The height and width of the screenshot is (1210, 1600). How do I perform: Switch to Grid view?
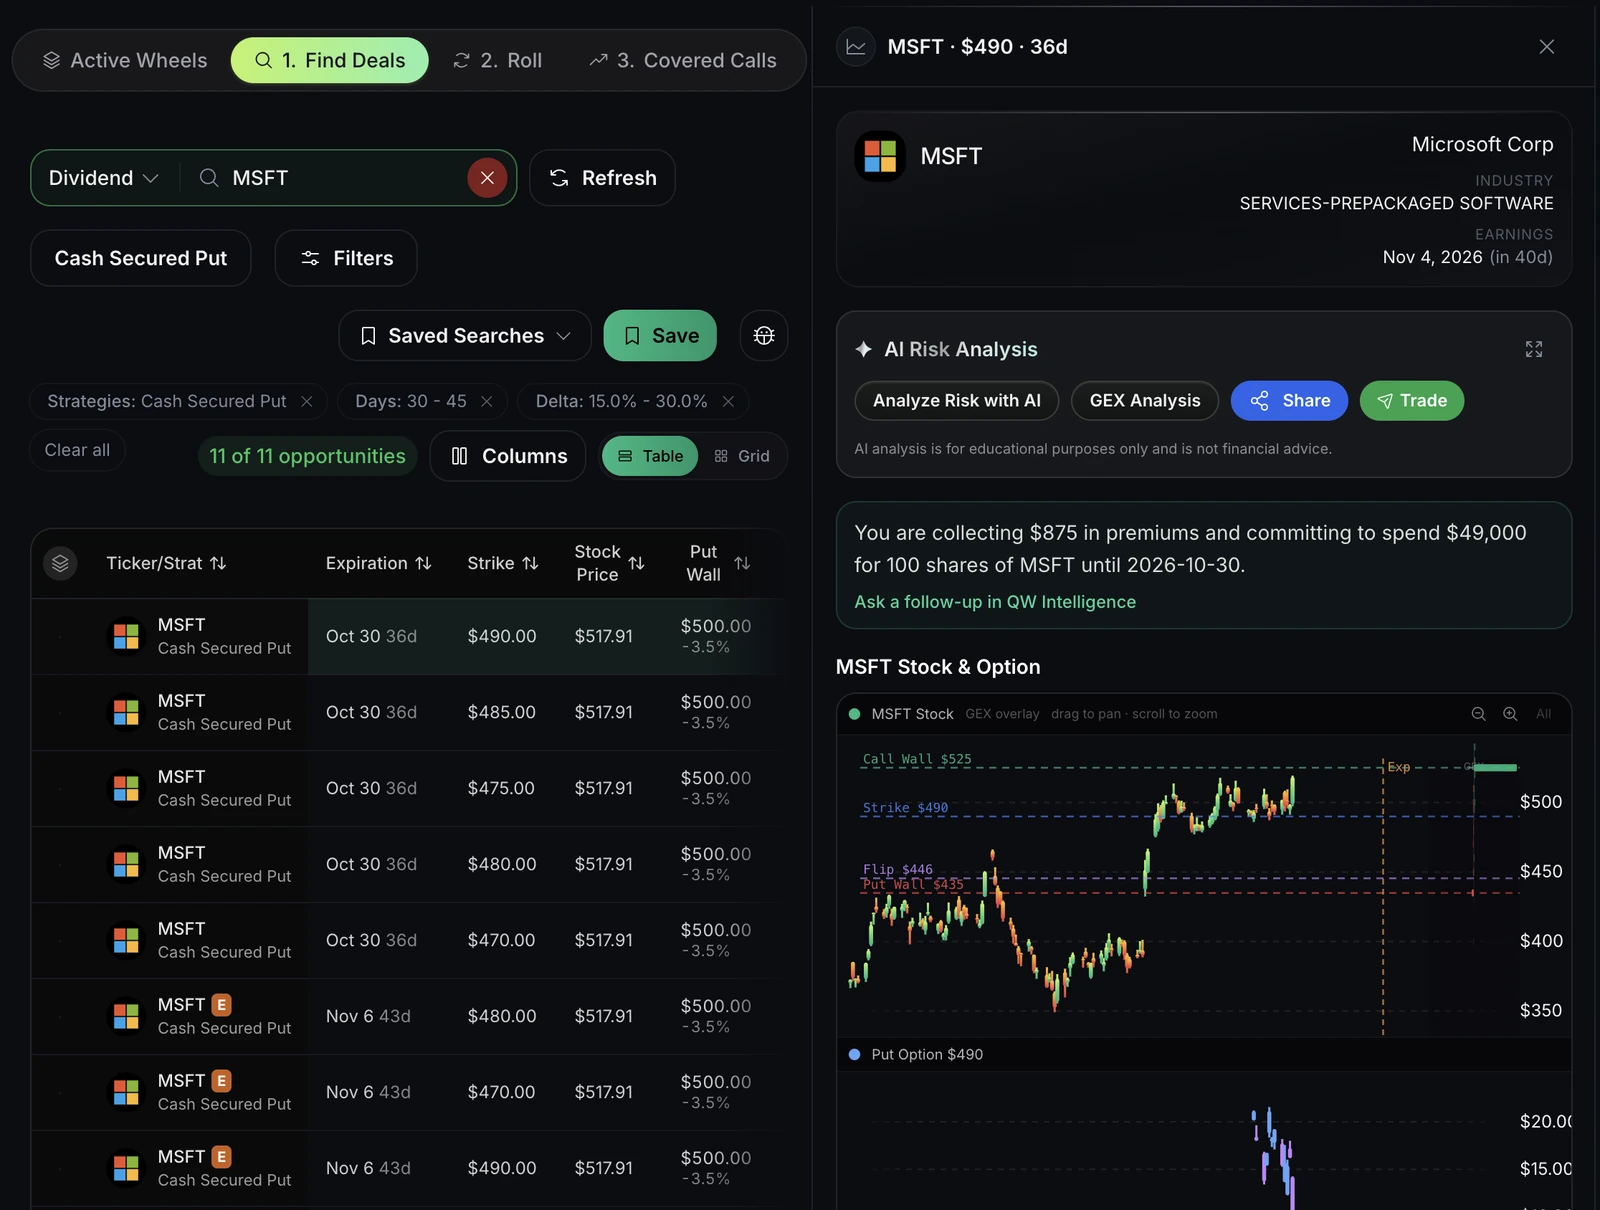(x=742, y=456)
